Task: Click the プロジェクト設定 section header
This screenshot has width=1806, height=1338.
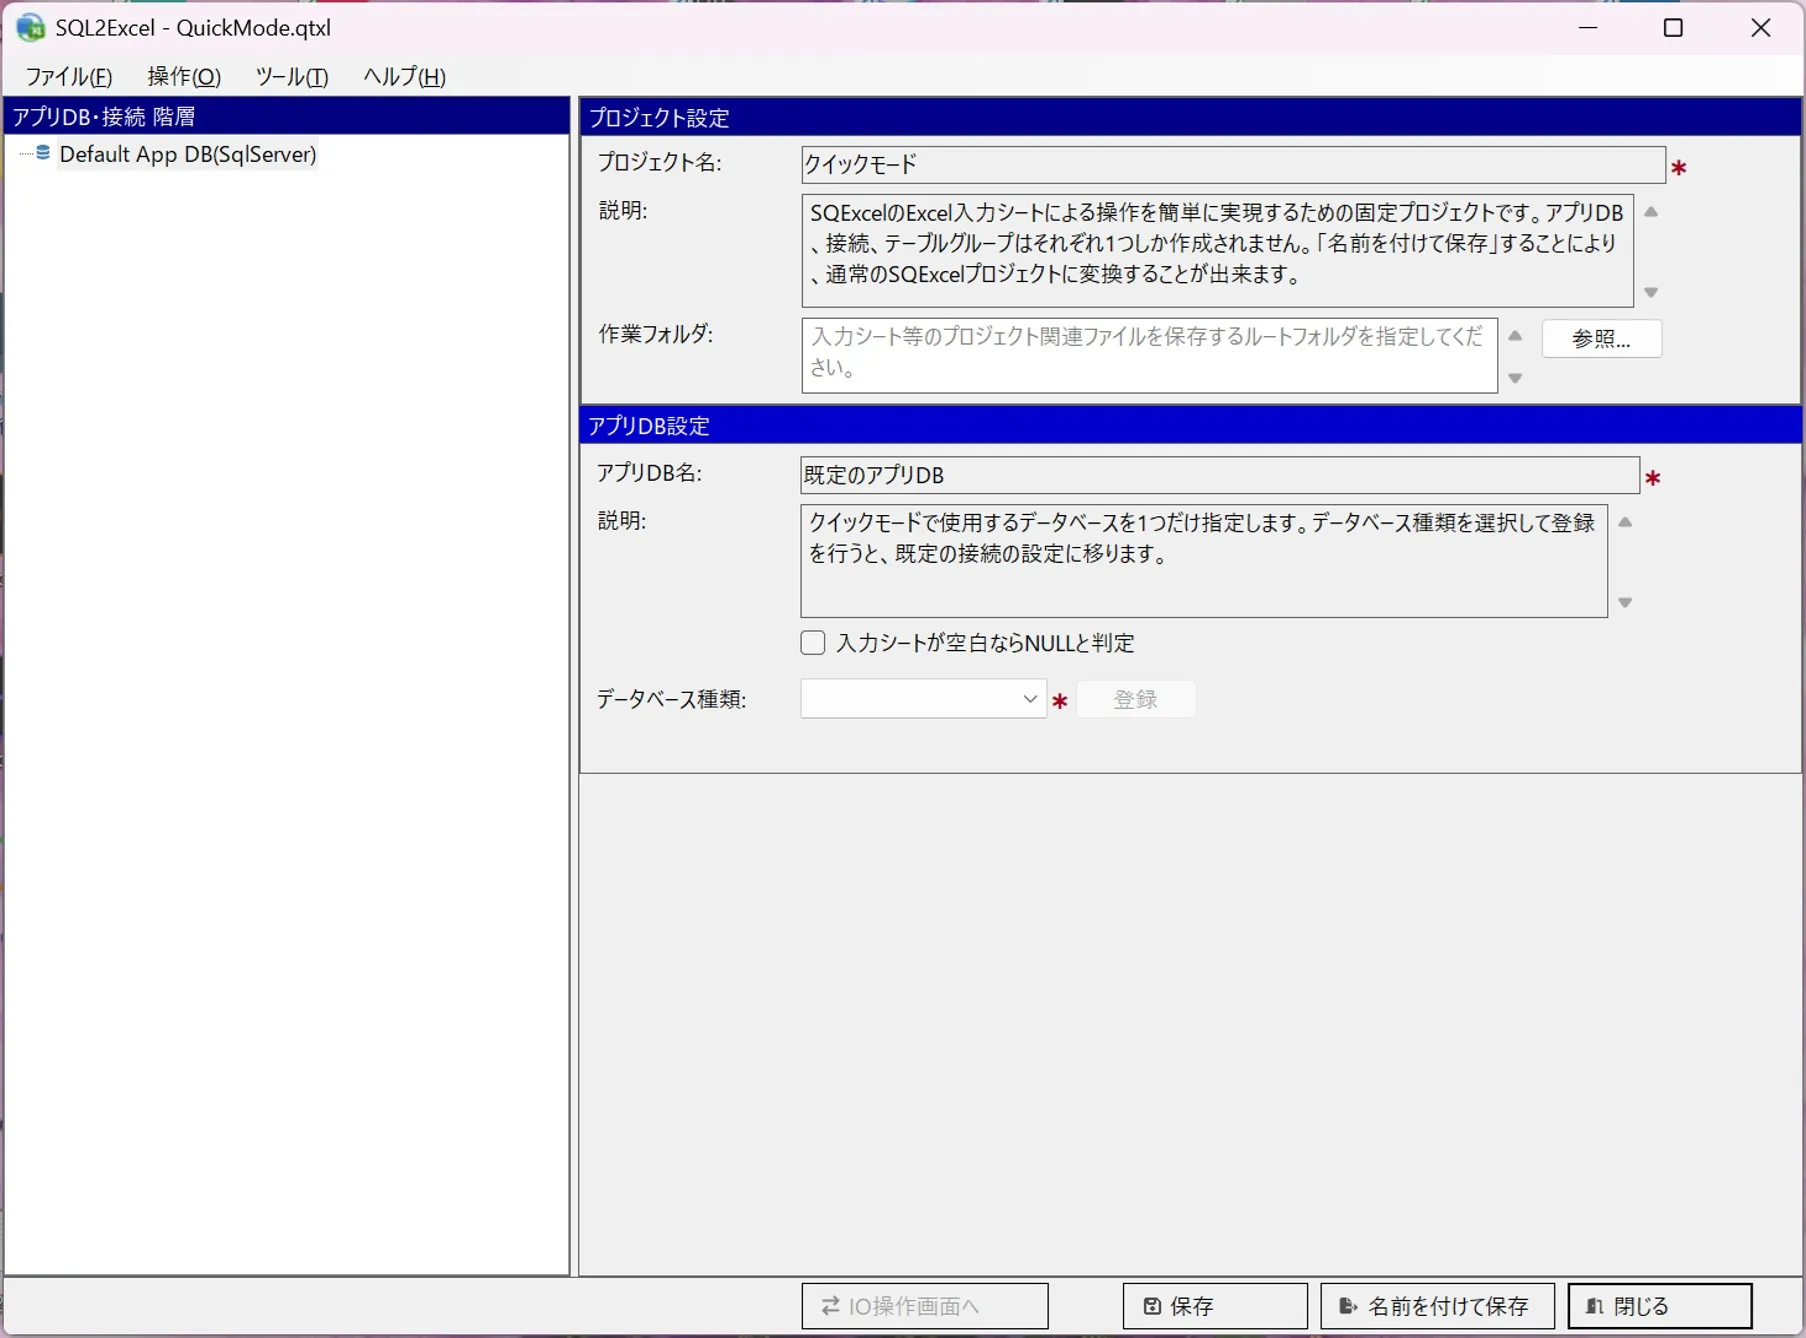Action: click(1191, 117)
